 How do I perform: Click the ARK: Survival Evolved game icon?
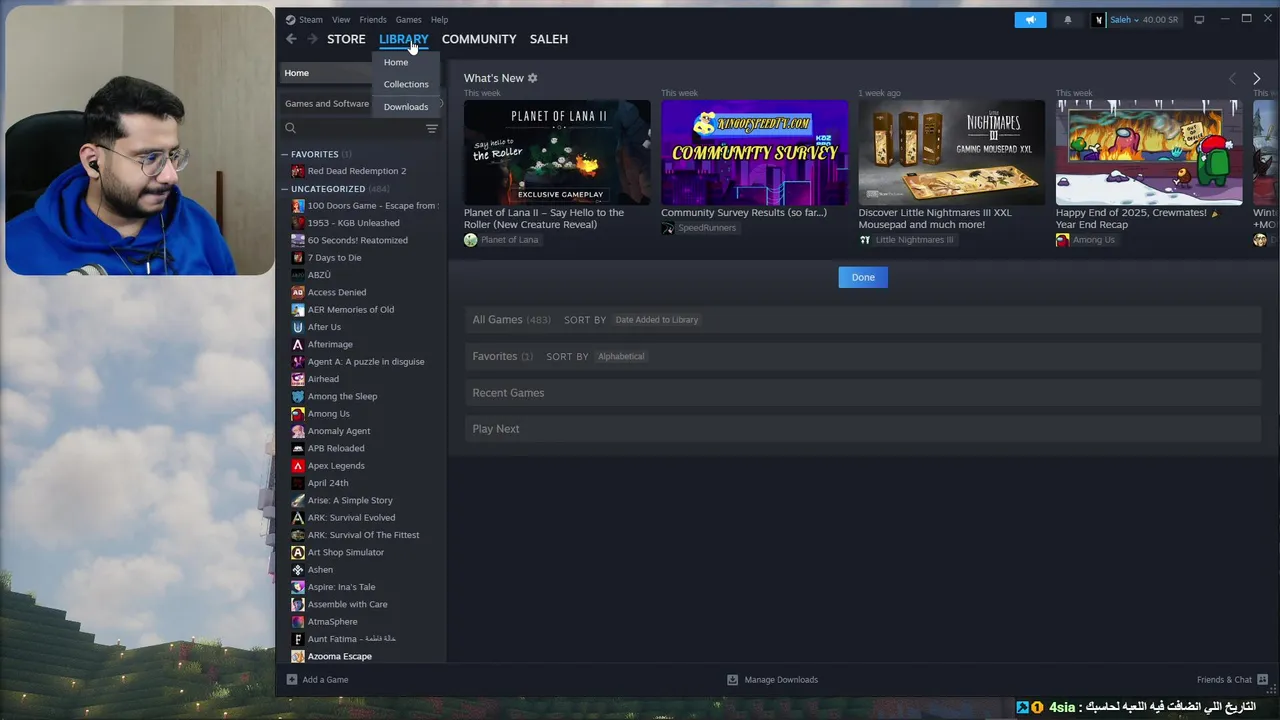click(x=298, y=518)
